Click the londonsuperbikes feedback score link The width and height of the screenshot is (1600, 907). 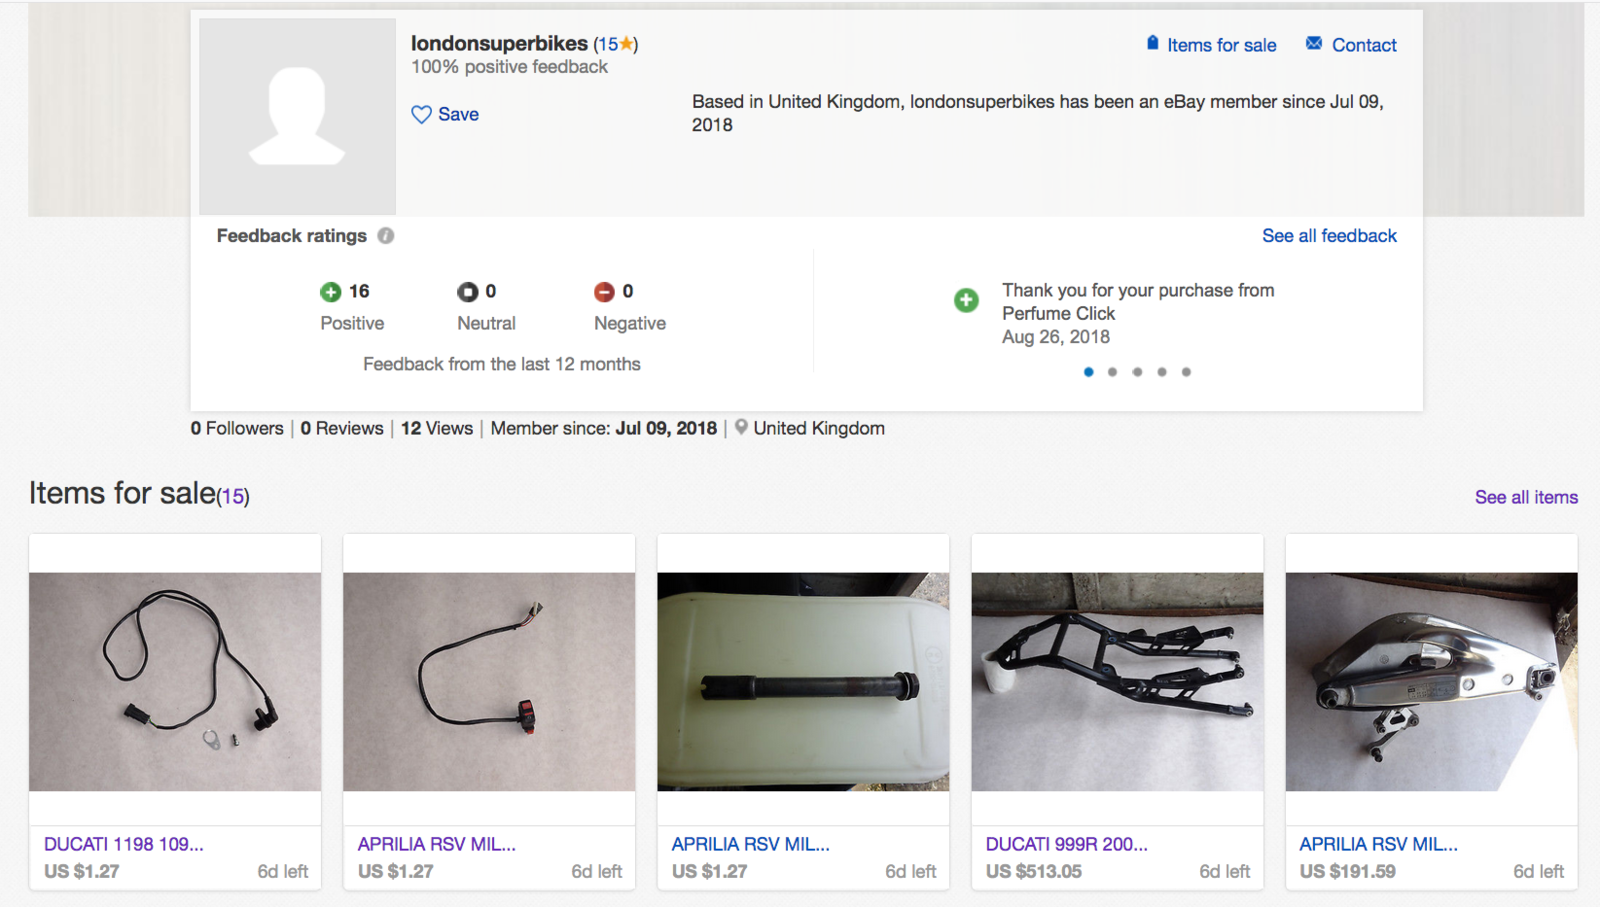(x=615, y=44)
